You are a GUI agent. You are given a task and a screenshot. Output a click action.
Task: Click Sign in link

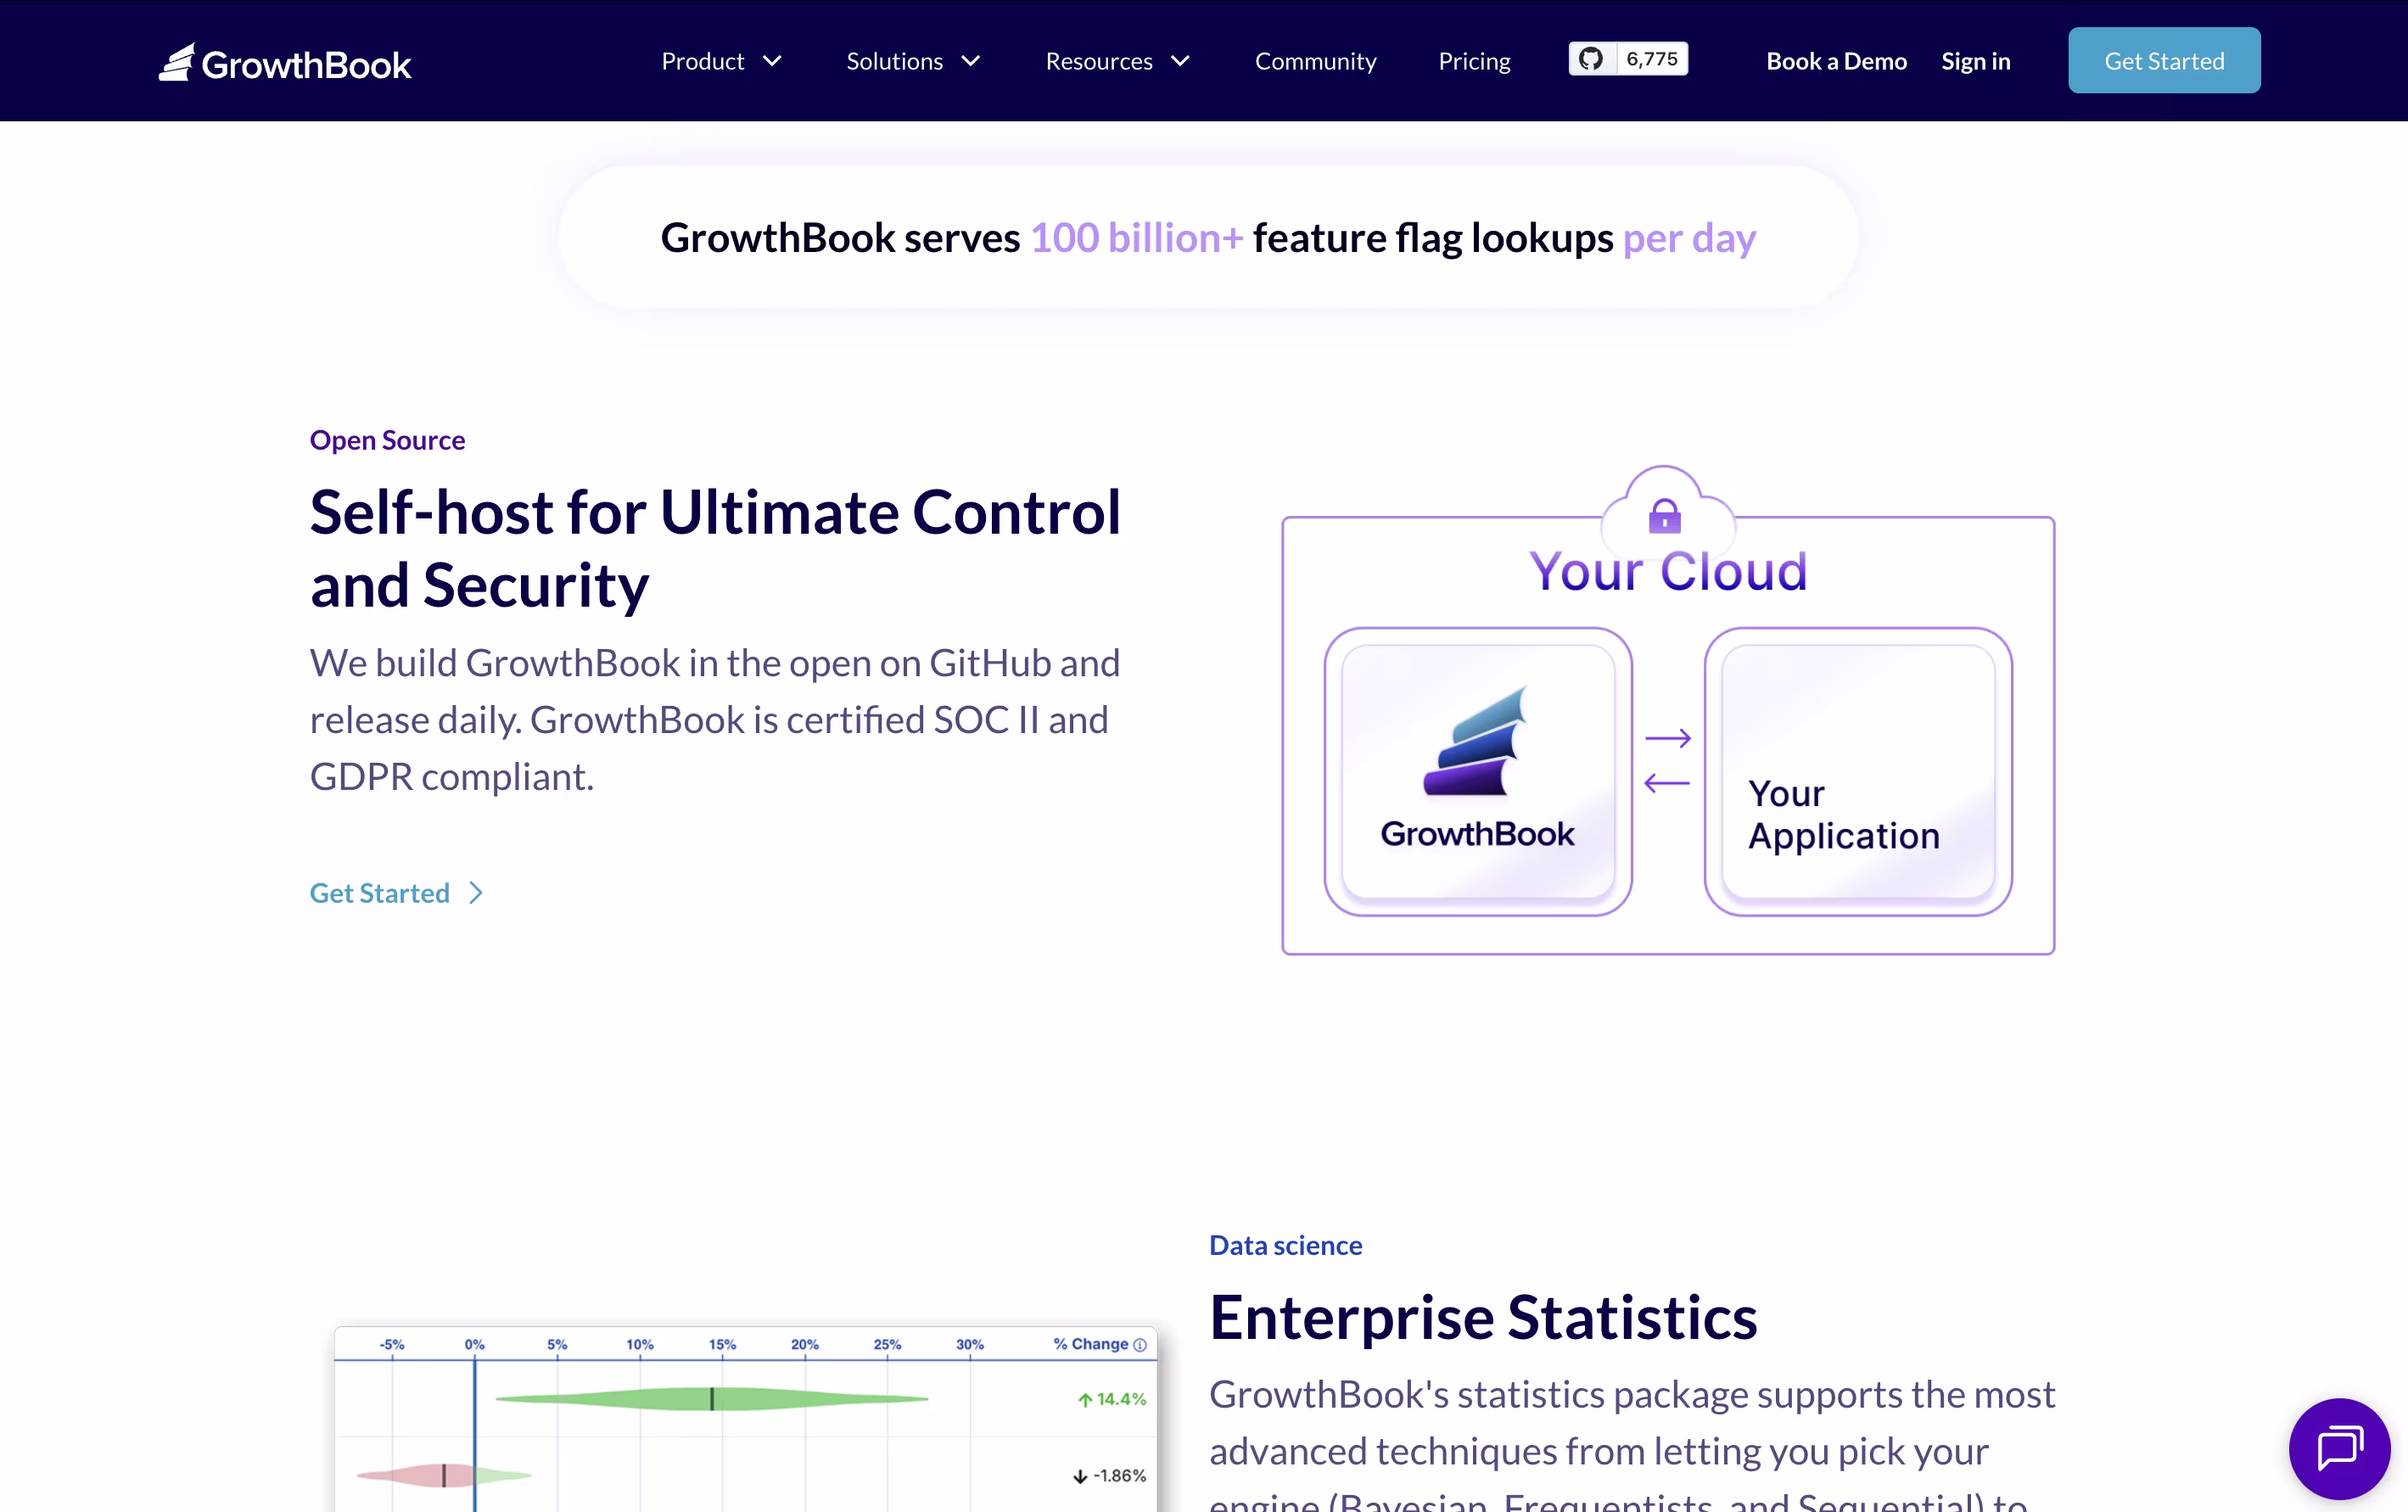click(x=1975, y=61)
